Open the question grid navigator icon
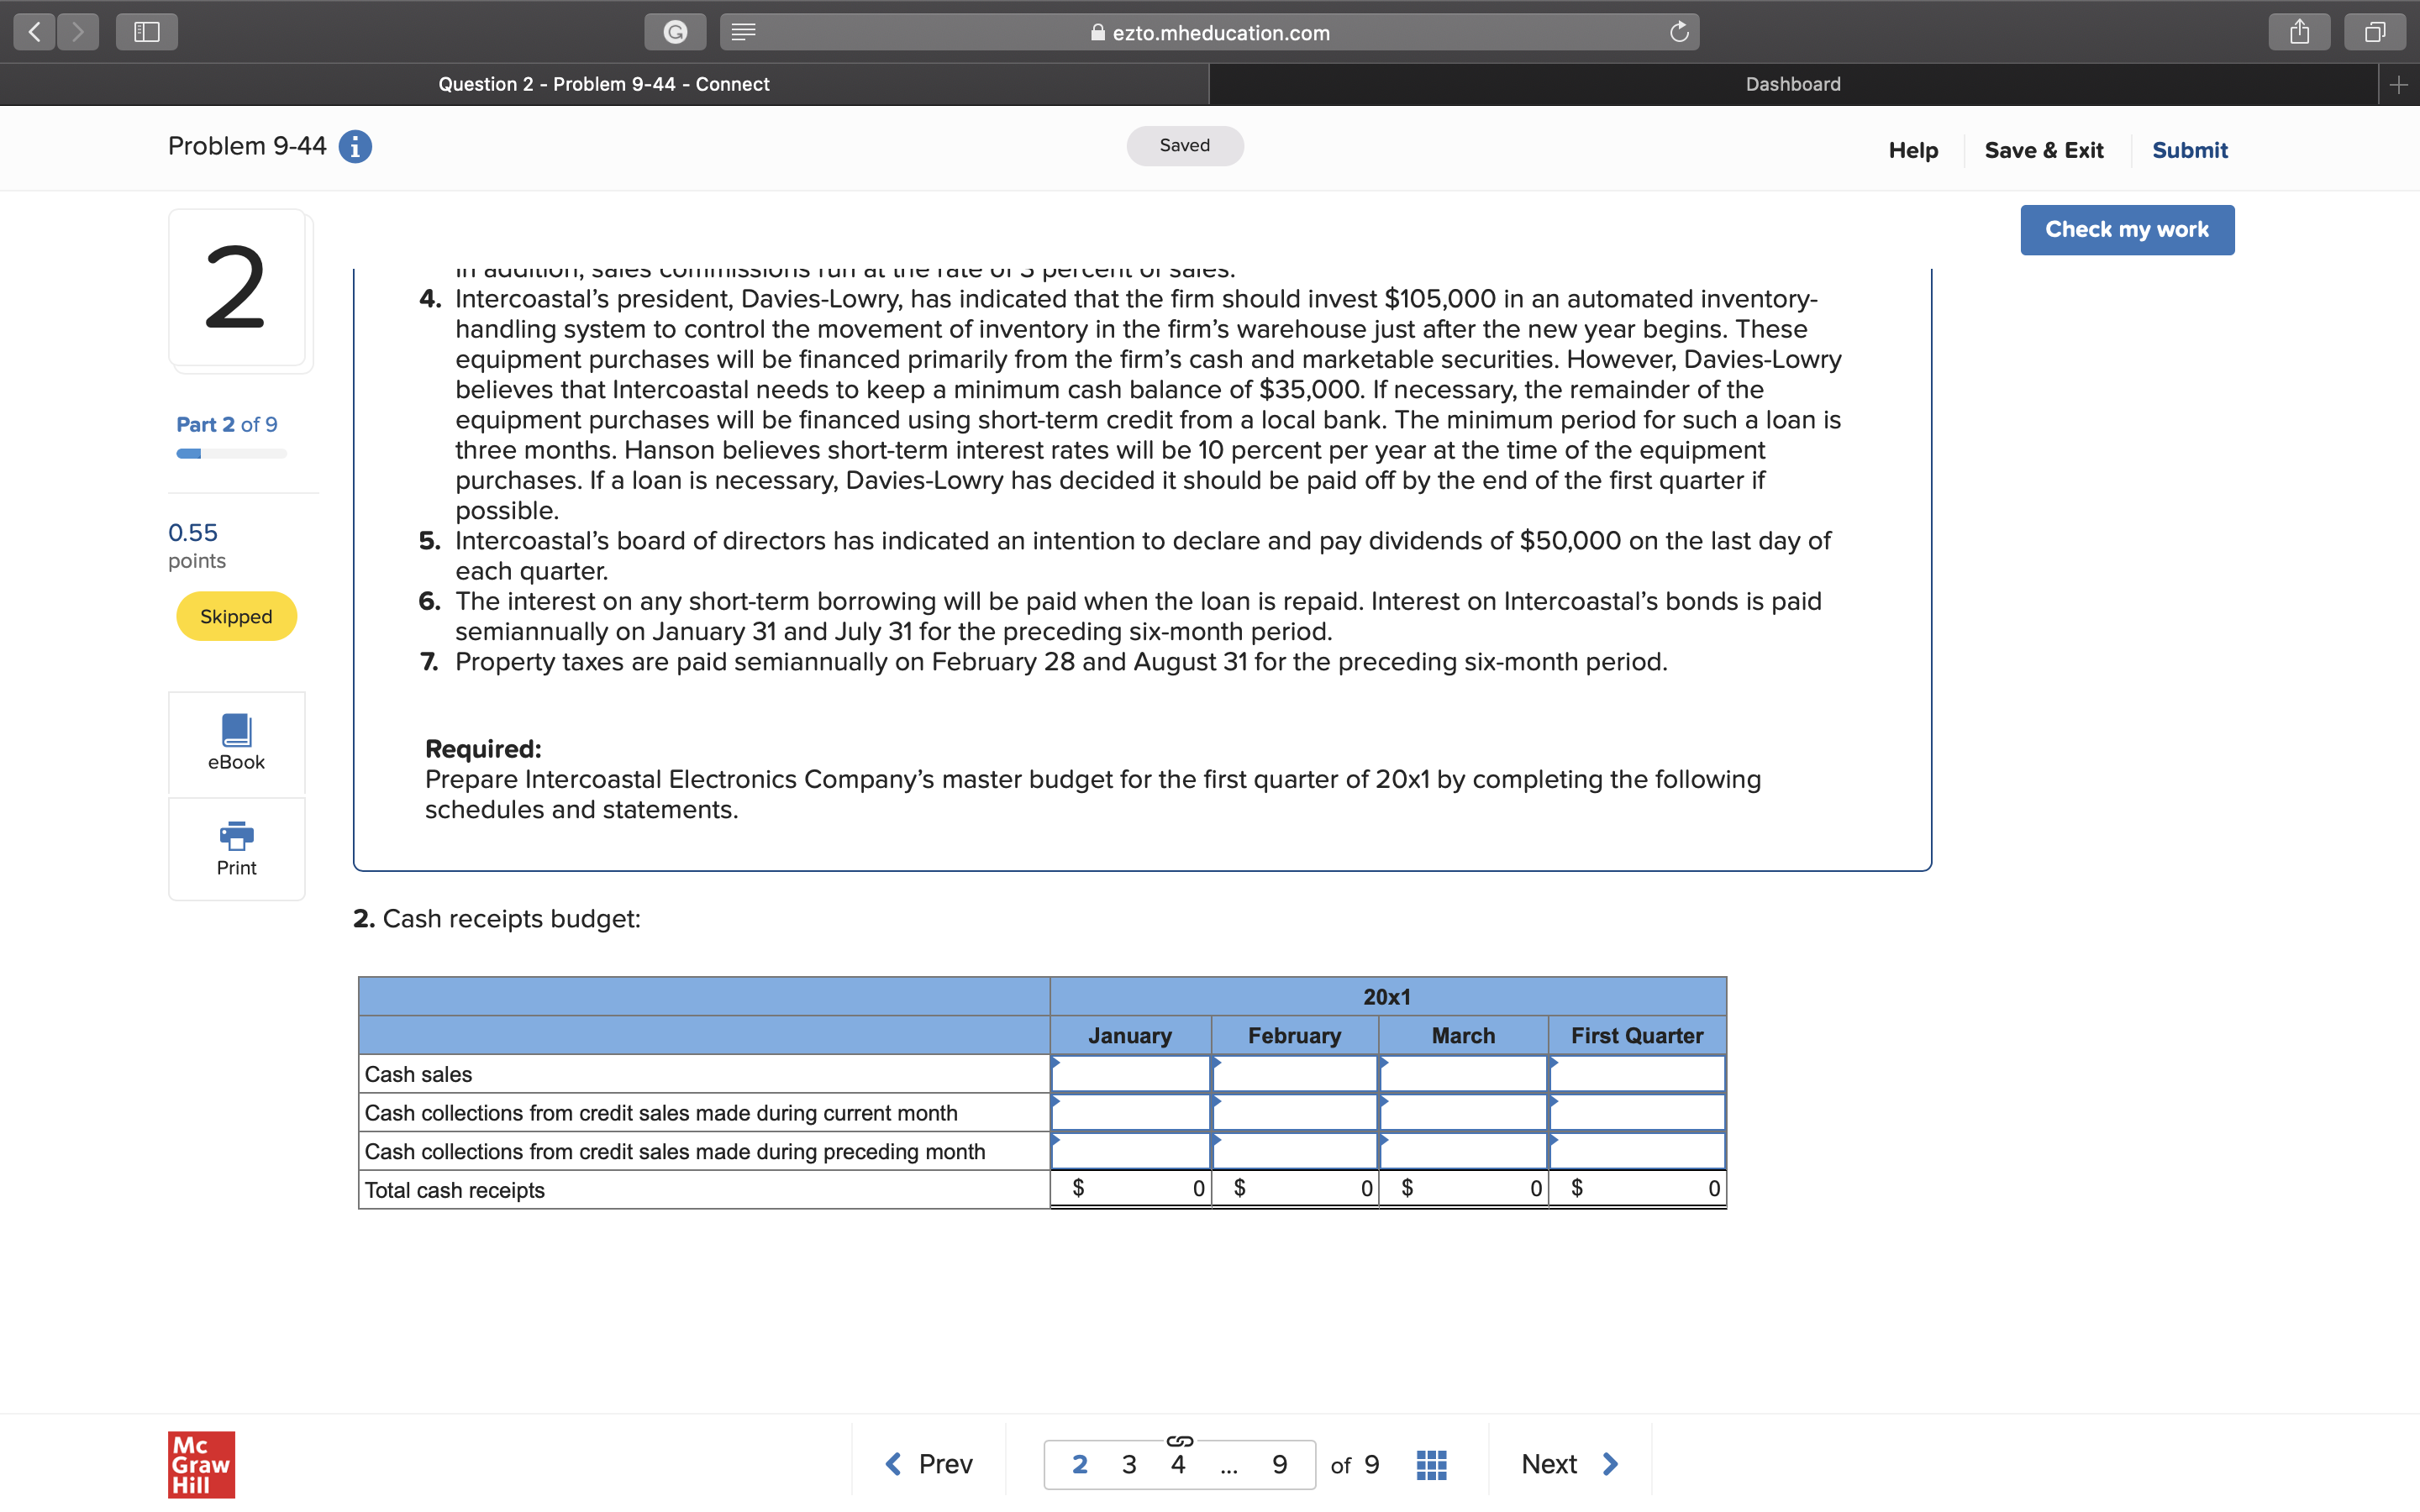The height and width of the screenshot is (1512, 2420). 1431,1464
